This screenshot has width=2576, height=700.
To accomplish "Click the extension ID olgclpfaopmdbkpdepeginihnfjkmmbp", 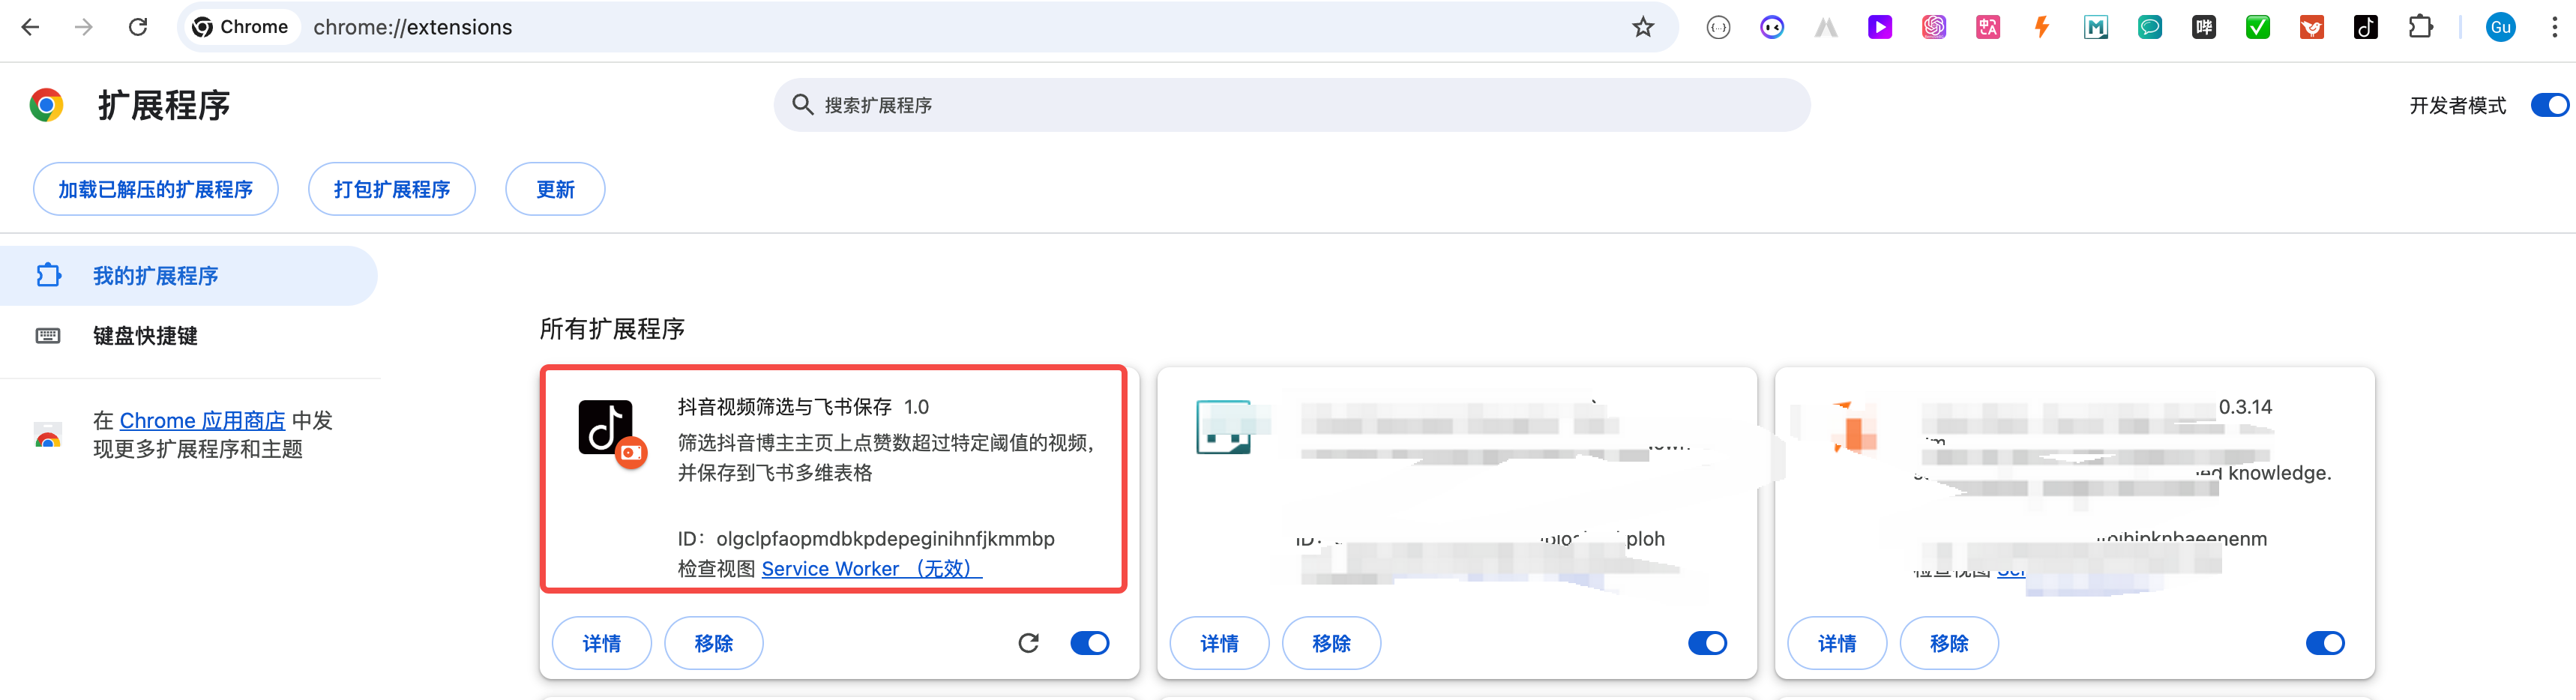I will 885,539.
